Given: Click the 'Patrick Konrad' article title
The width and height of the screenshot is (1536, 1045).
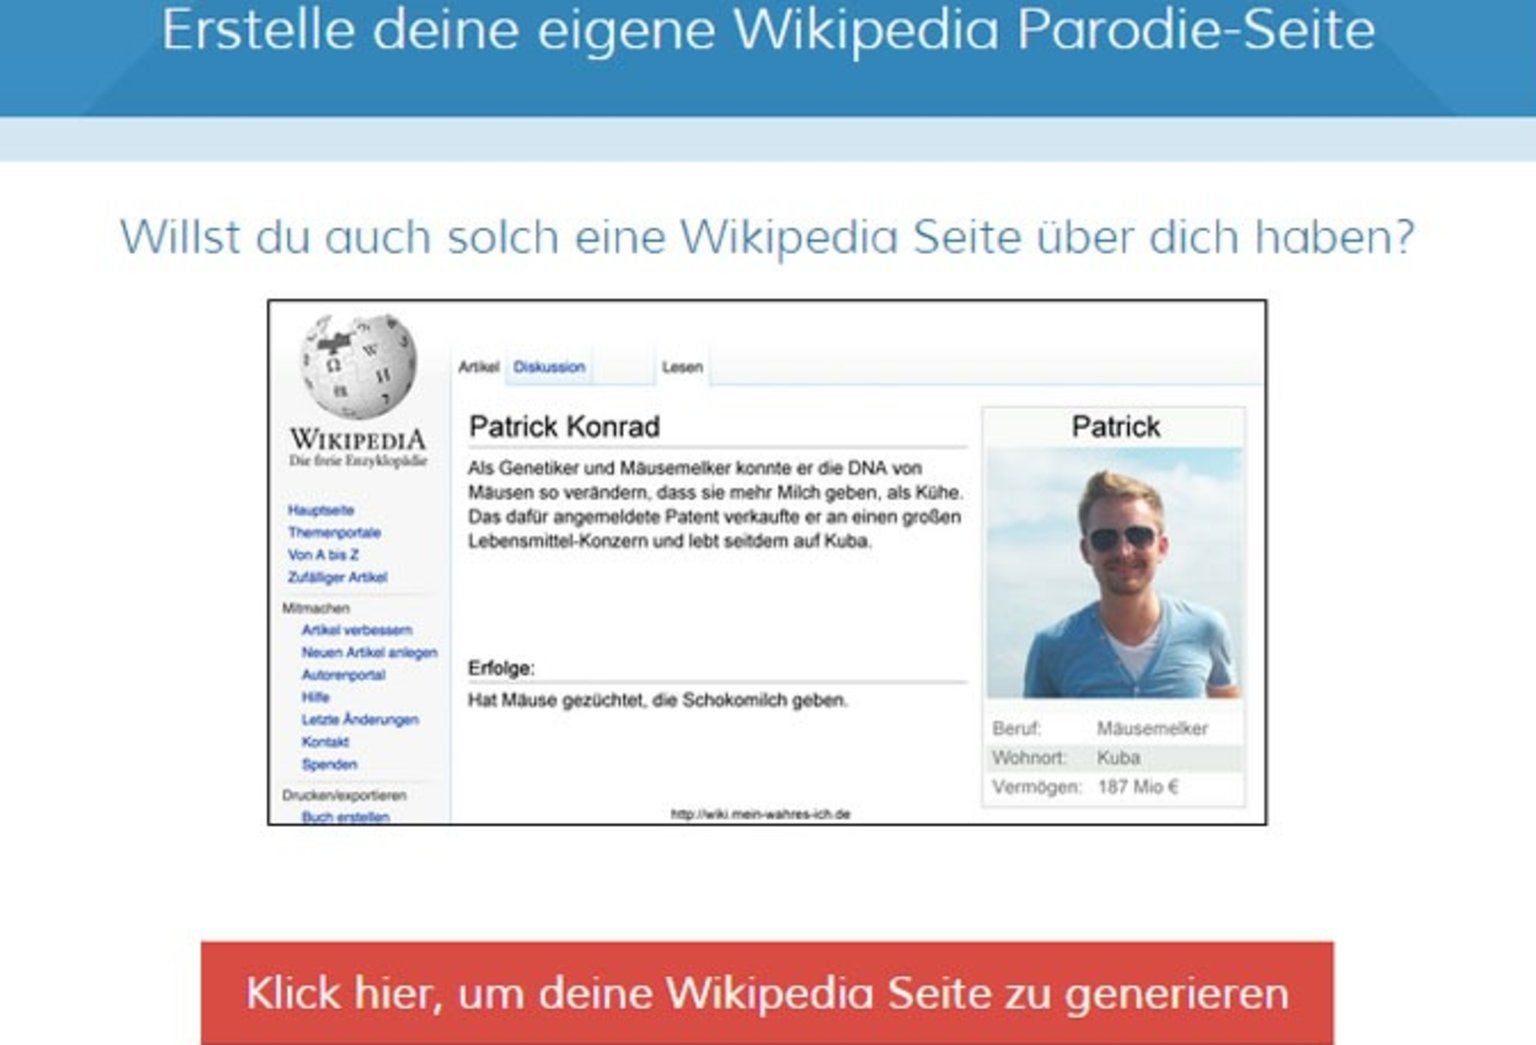Looking at the screenshot, I should coord(564,427).
